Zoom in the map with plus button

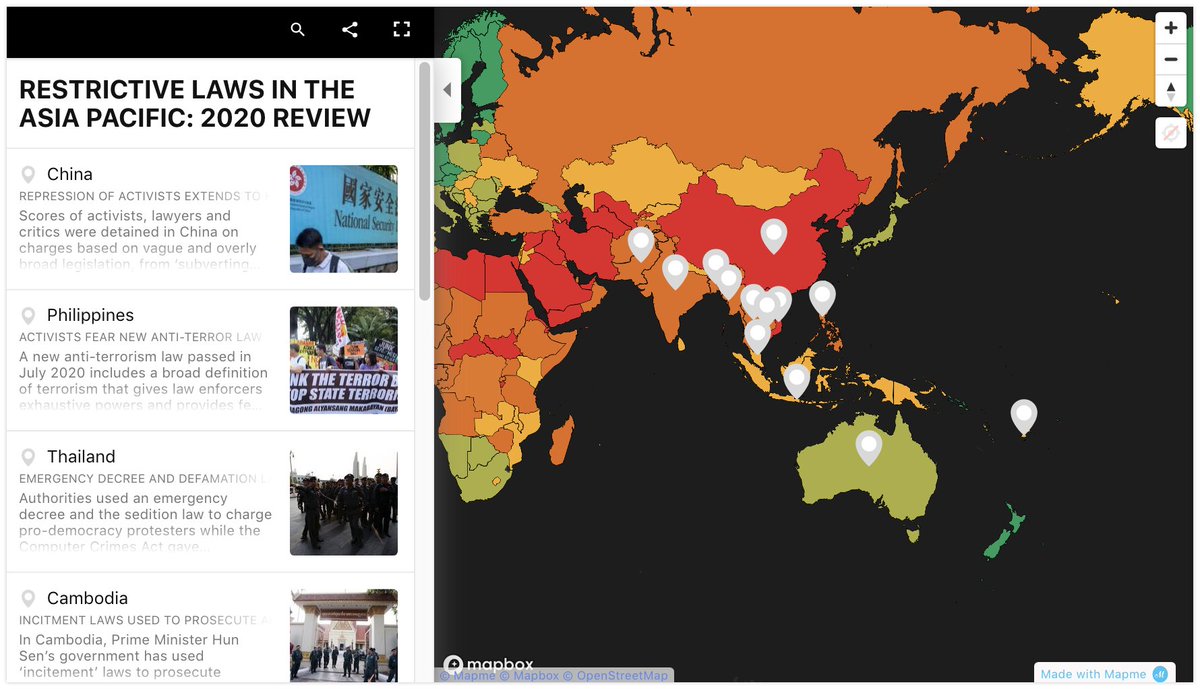point(1171,27)
